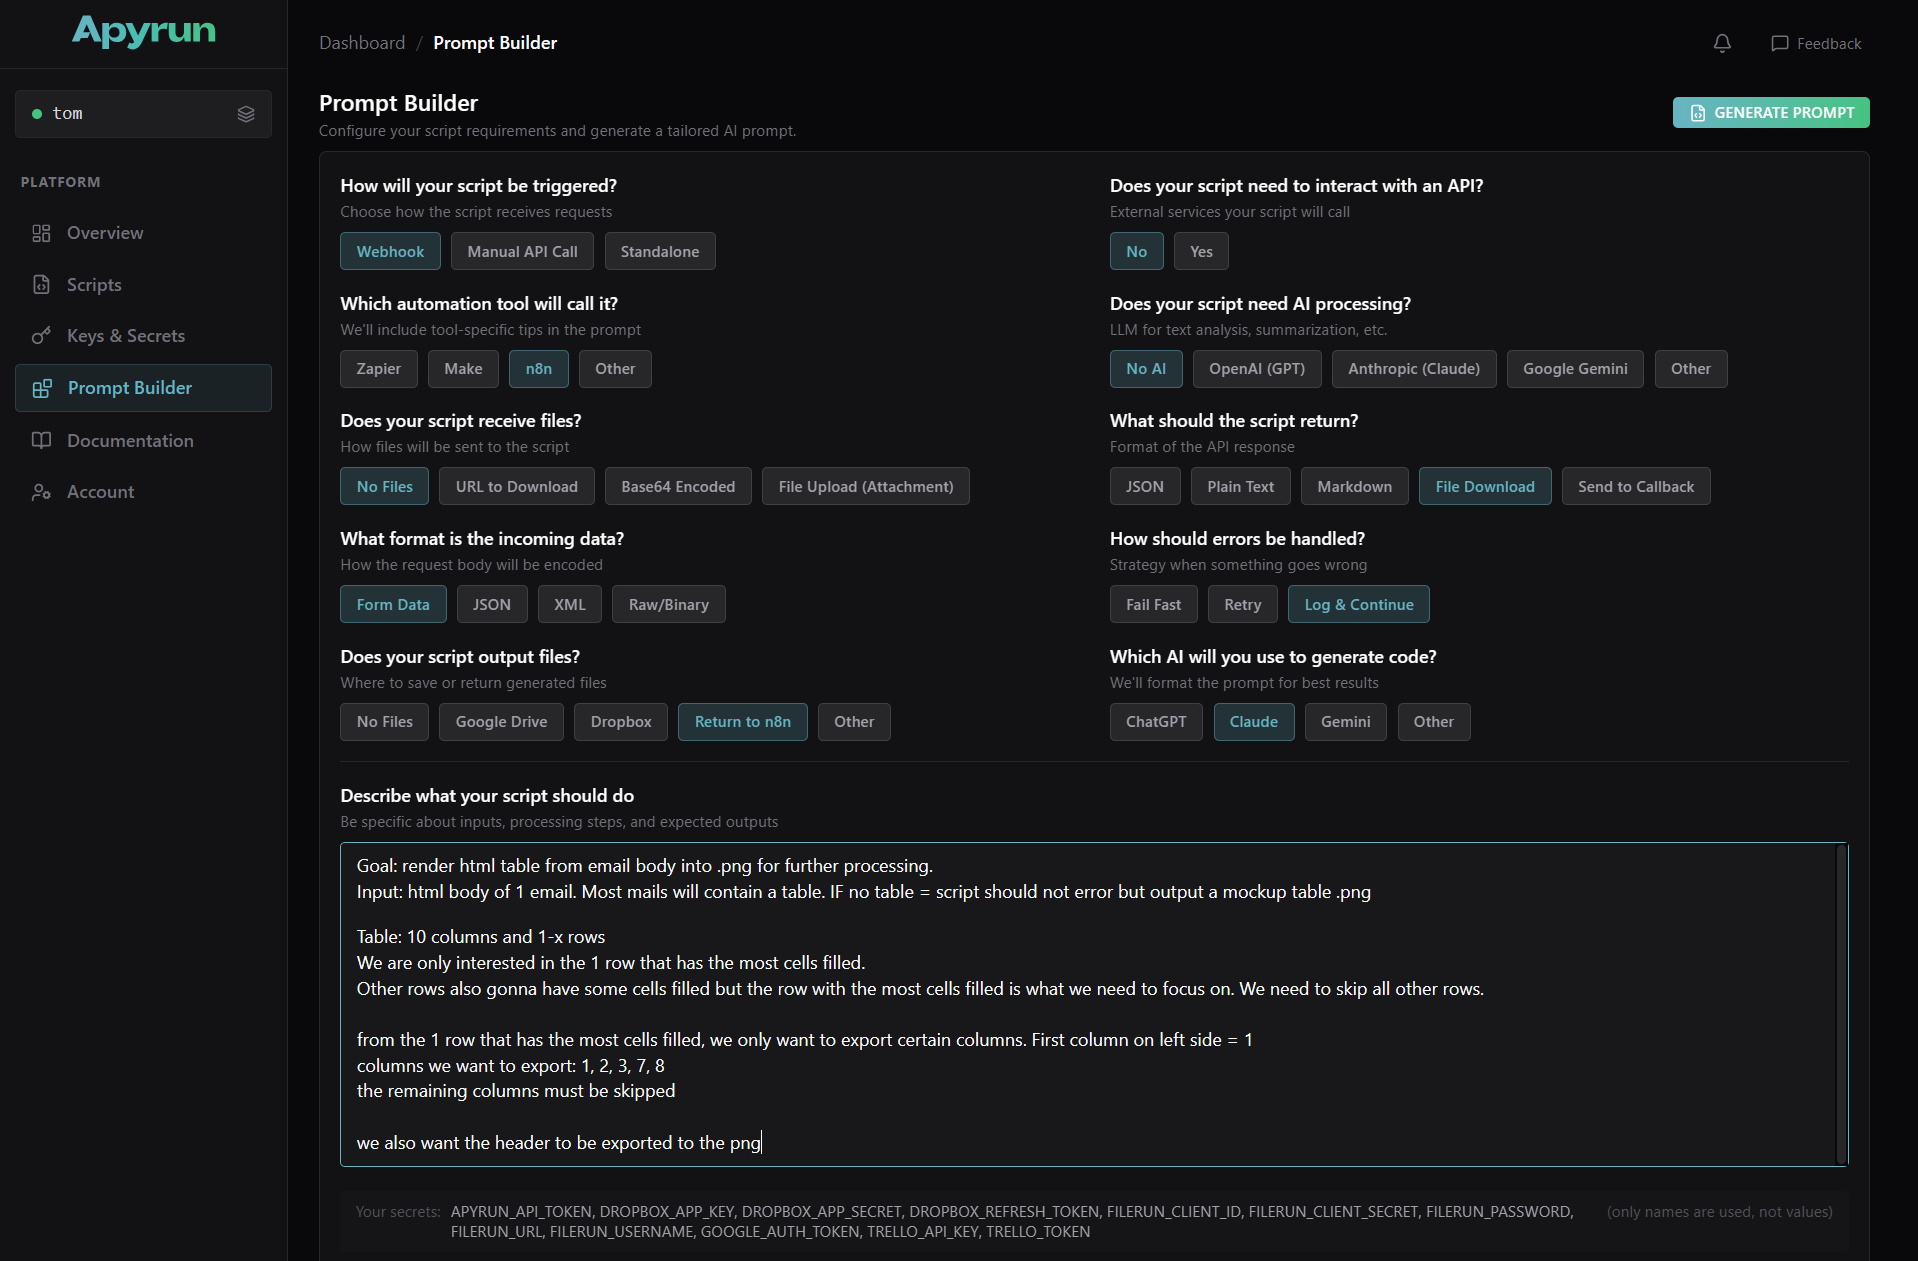Open the notifications bell
The image size is (1918, 1261).
[1721, 43]
